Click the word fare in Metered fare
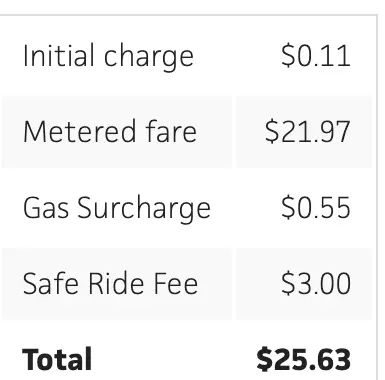385x380 pixels. 171,131
